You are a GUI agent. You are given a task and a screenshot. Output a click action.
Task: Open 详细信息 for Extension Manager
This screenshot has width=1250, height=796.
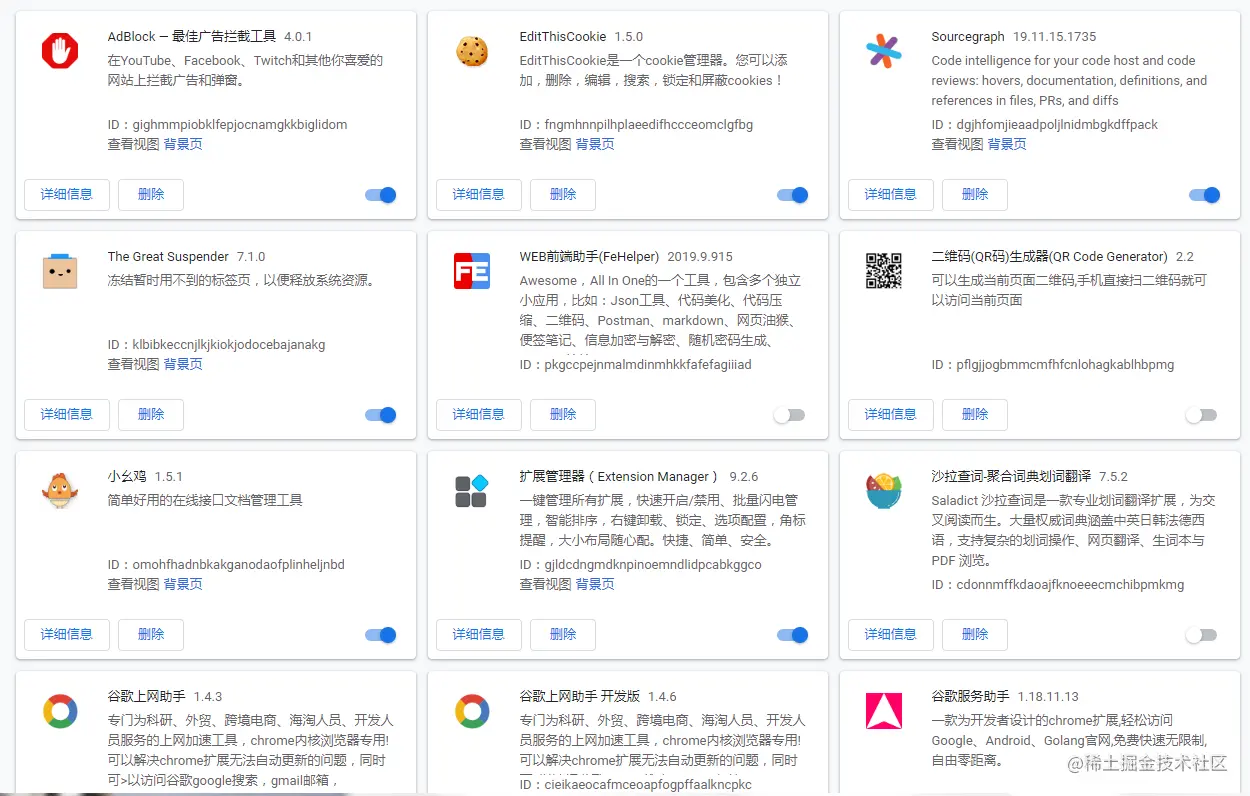point(479,635)
